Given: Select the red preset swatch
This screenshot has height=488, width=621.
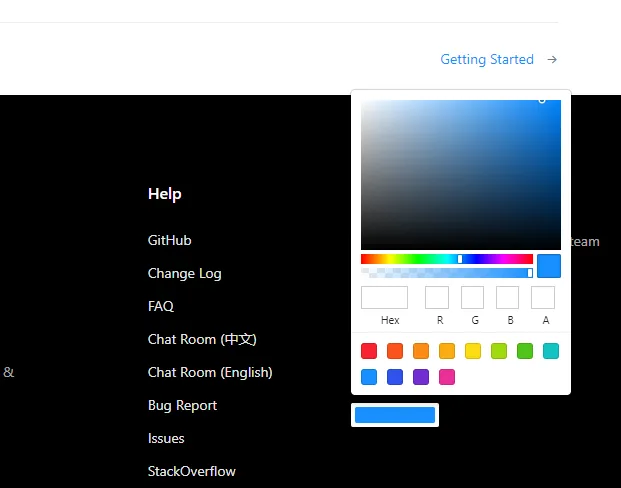Looking at the screenshot, I should (x=369, y=351).
